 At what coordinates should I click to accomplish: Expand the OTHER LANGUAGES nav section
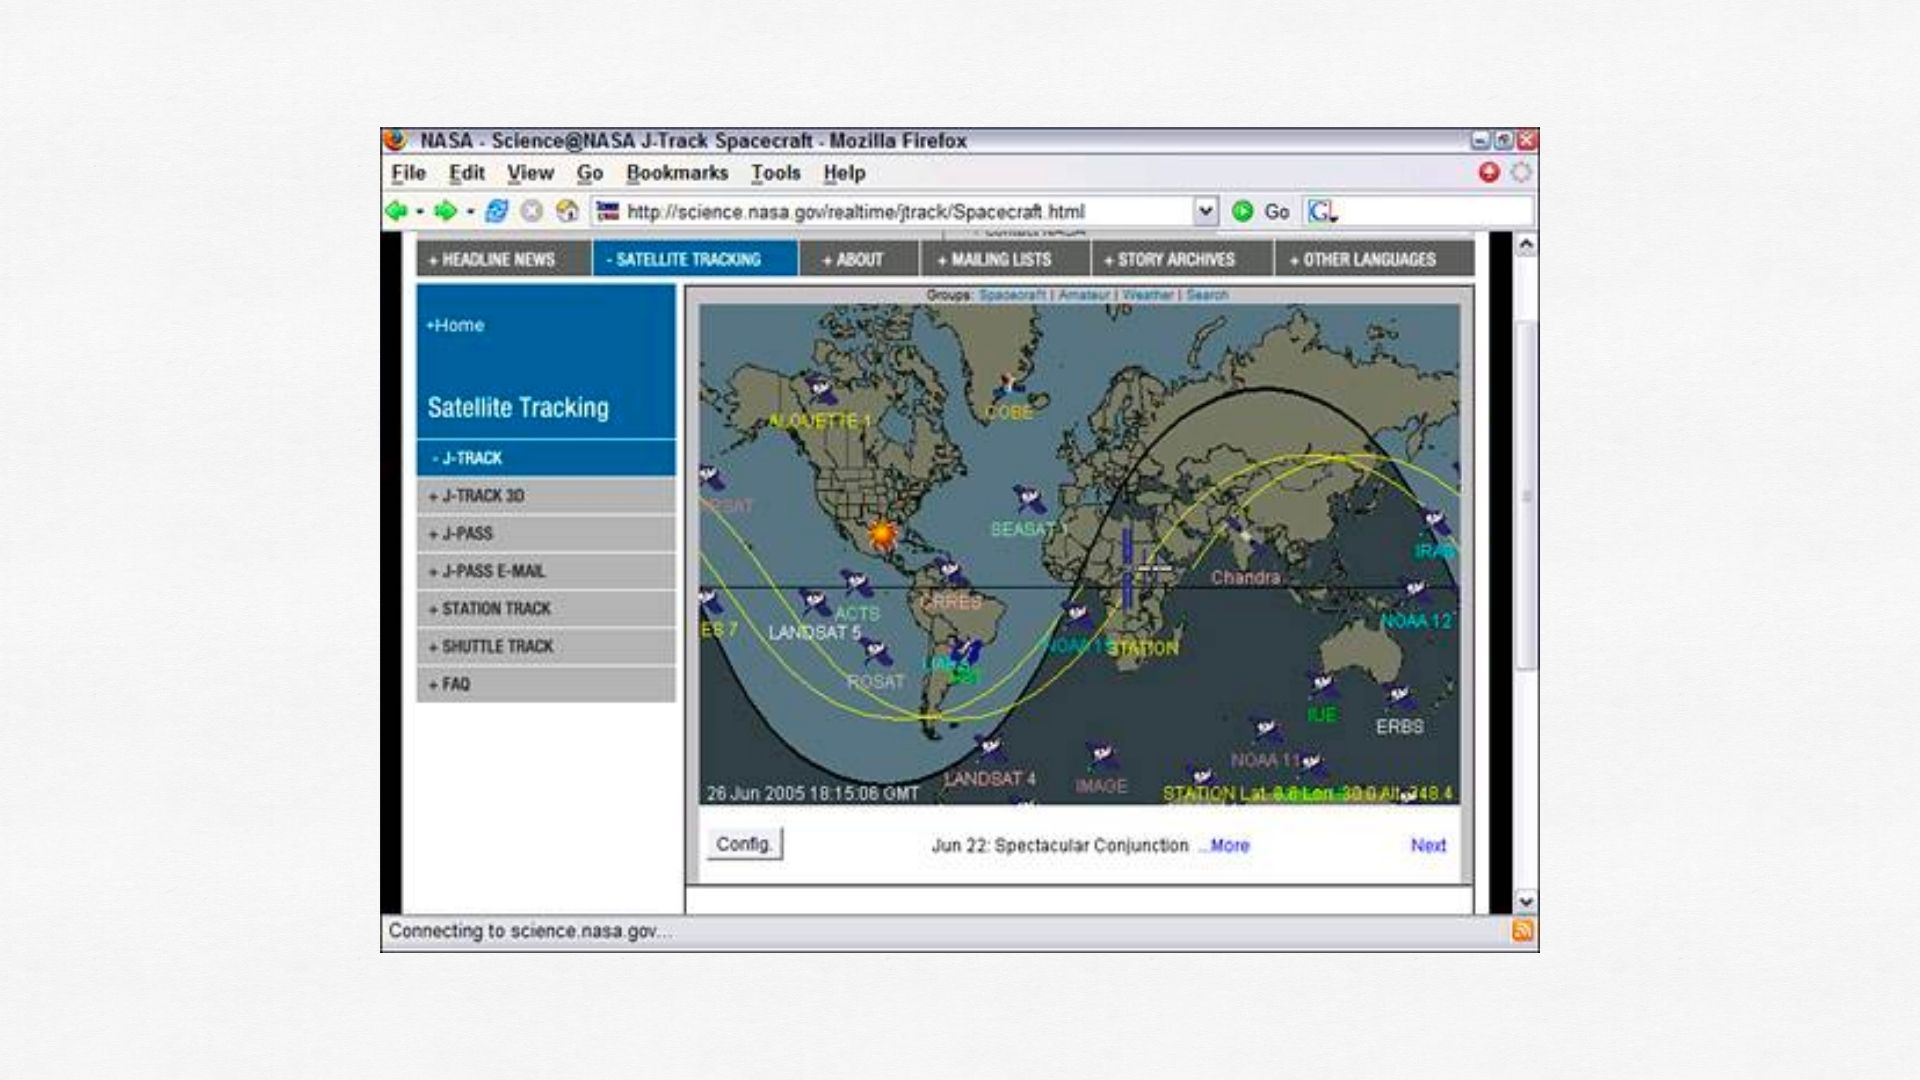pos(1374,259)
